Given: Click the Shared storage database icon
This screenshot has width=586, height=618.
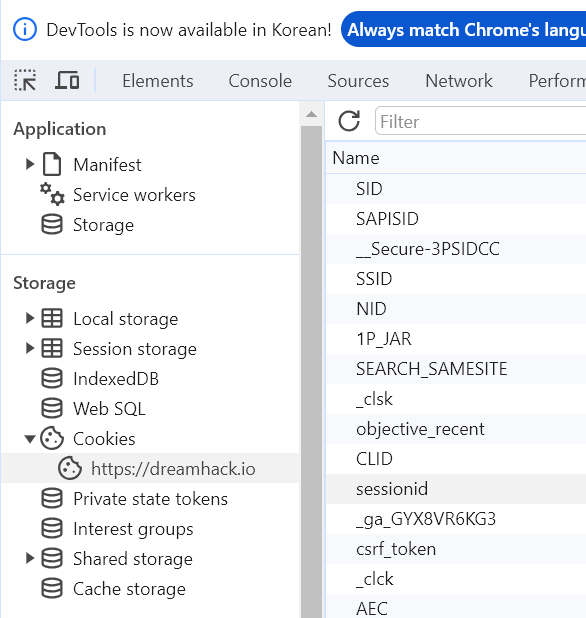Looking at the screenshot, I should (x=52, y=558).
